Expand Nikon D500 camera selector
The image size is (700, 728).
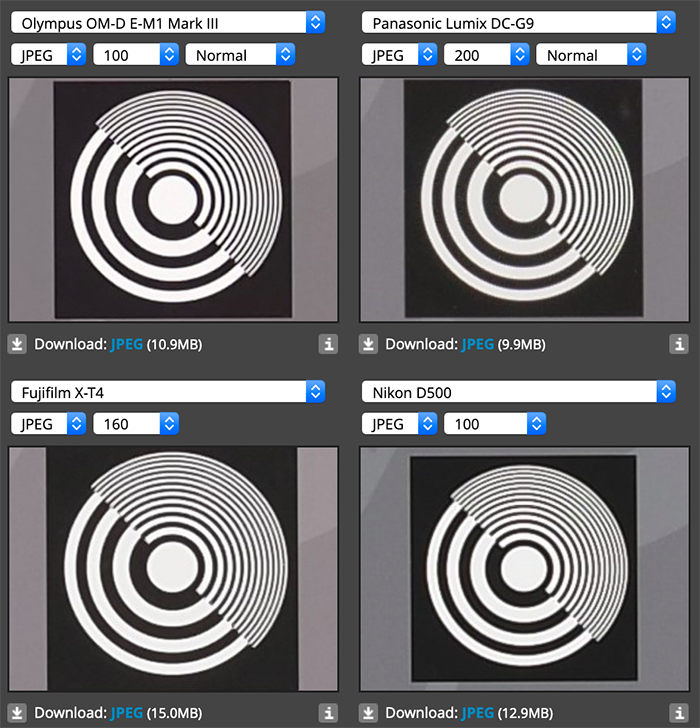pyautogui.click(x=519, y=392)
